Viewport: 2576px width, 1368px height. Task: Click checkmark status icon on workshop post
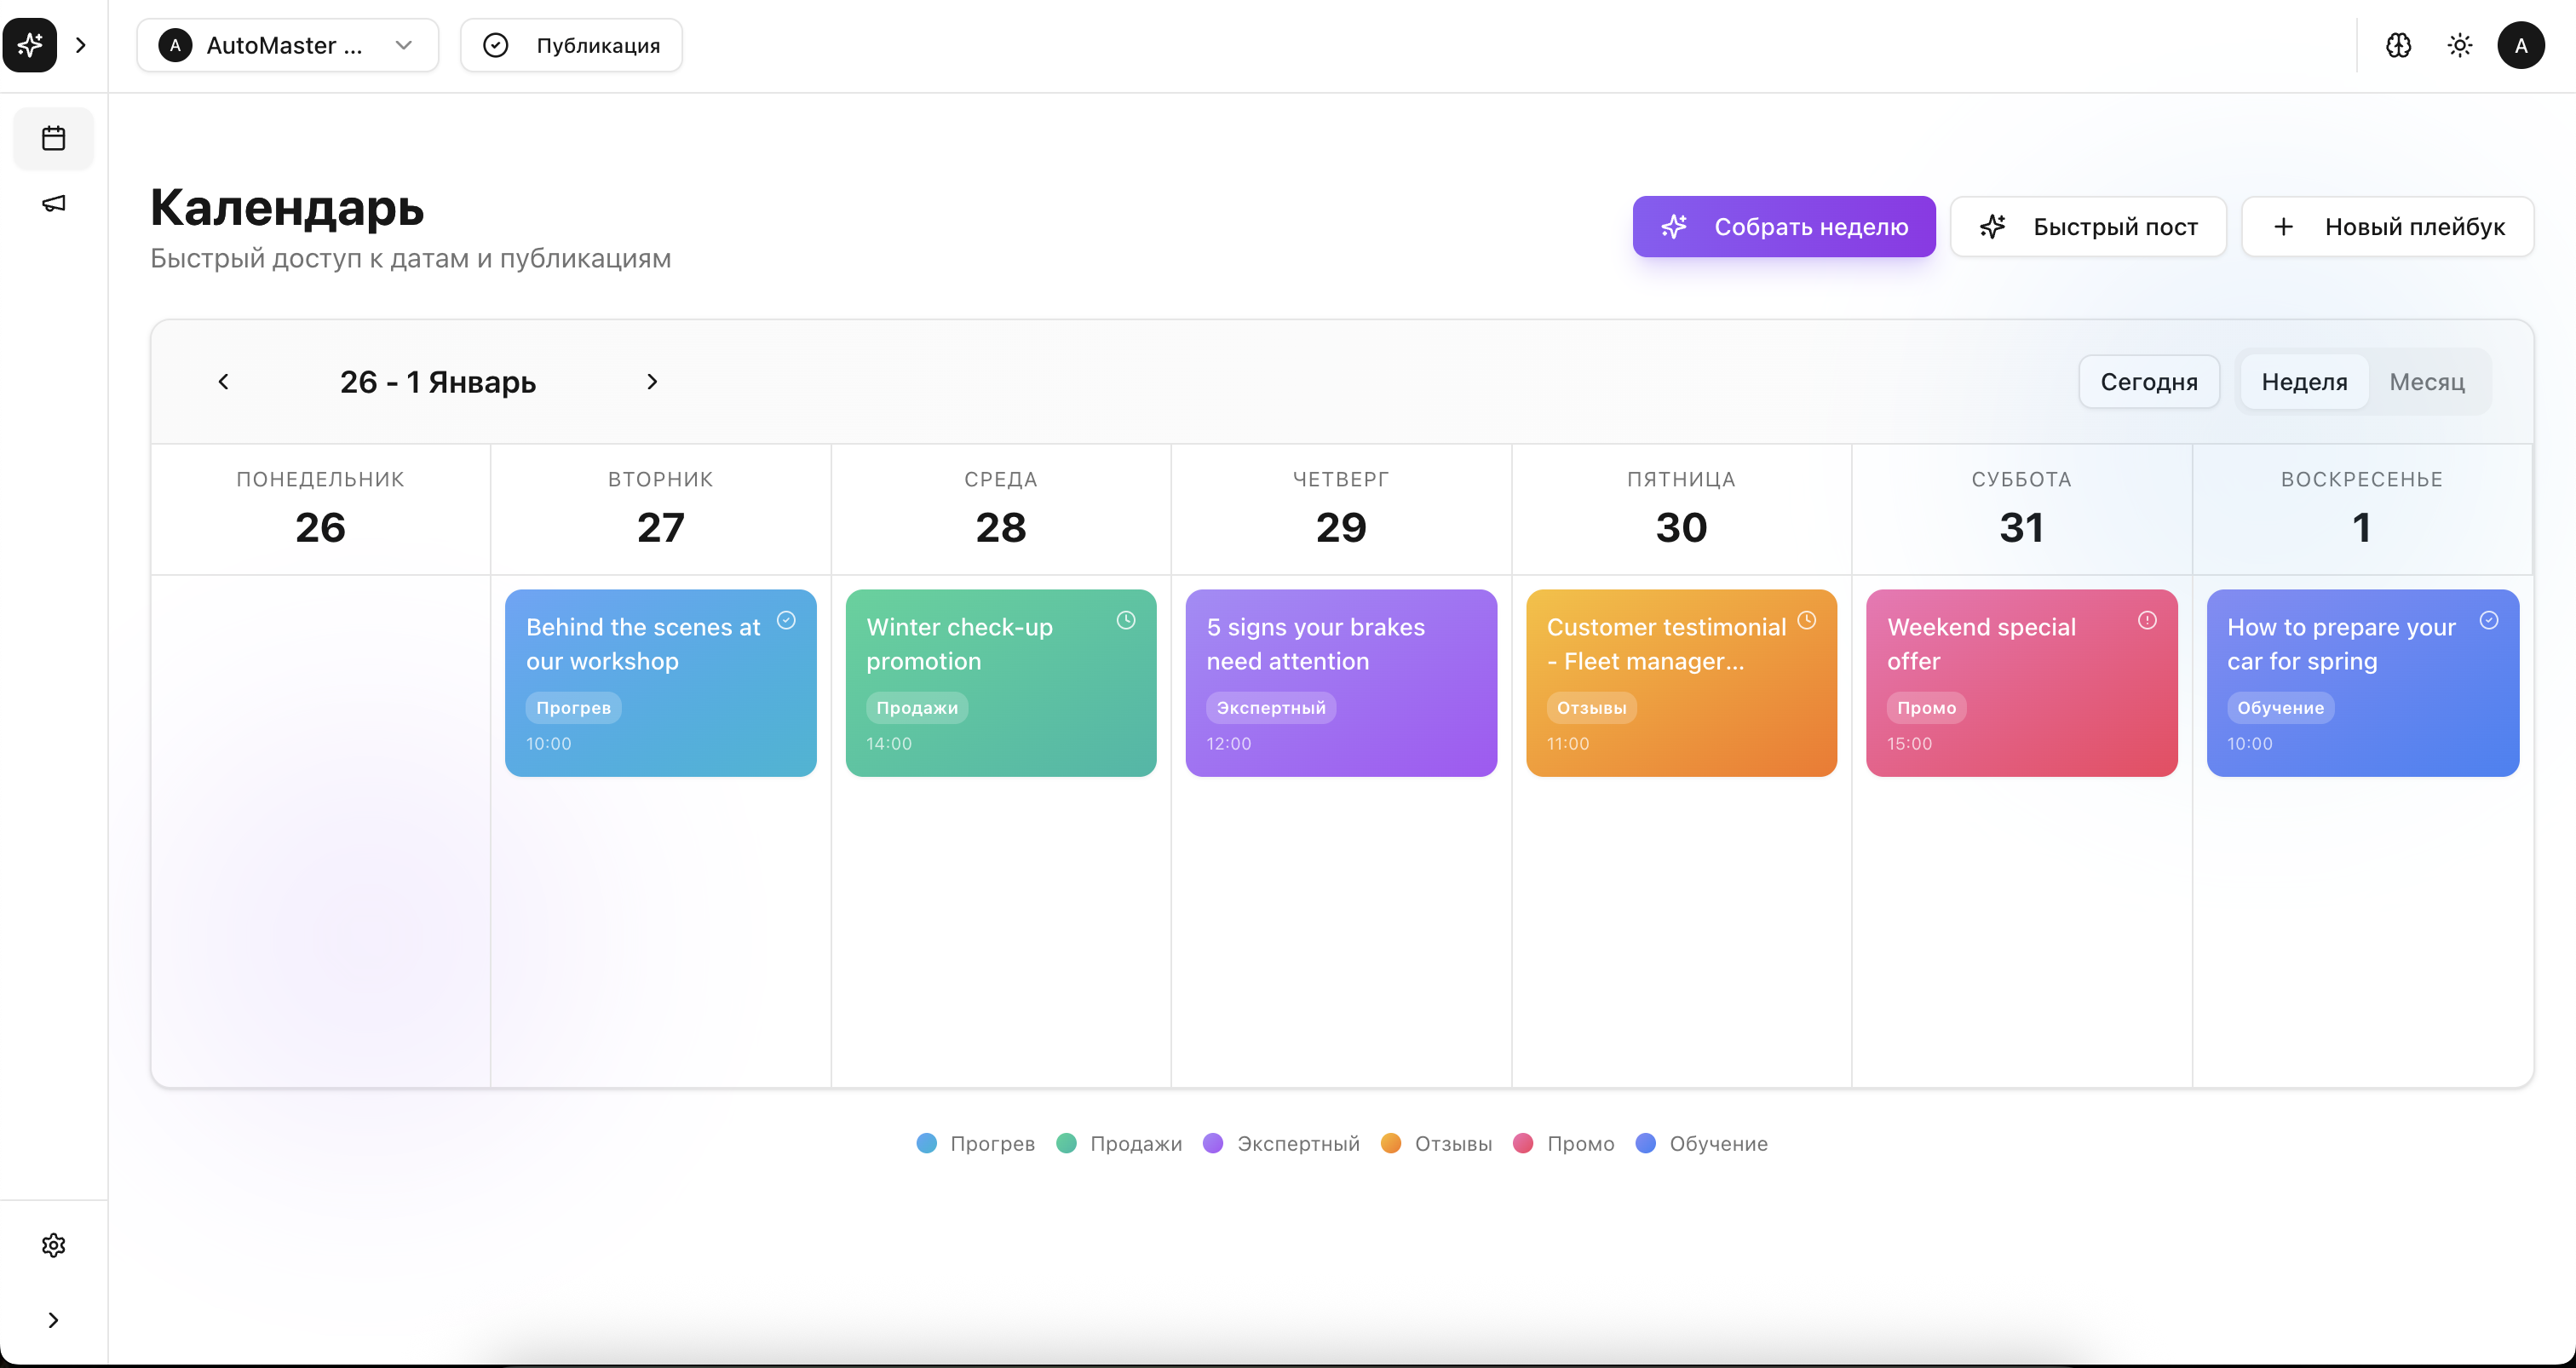click(786, 620)
